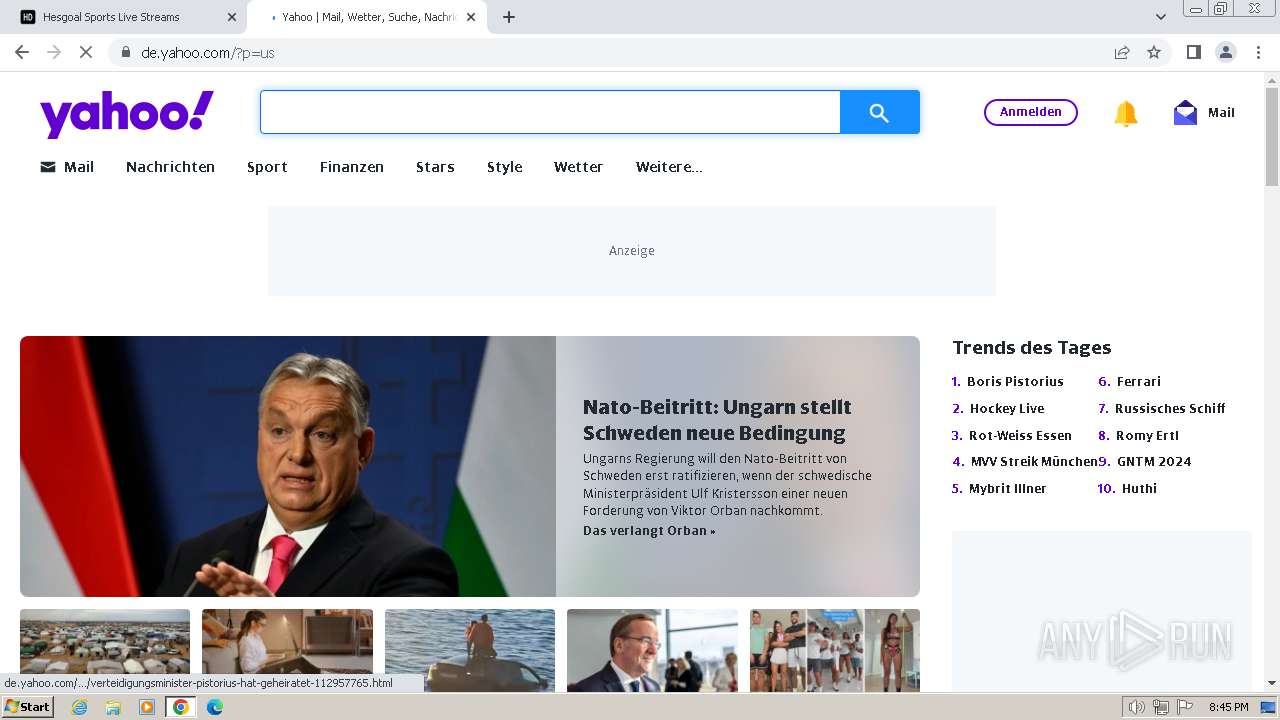Open trend Rot-Weiss Essen

click(x=1020, y=435)
